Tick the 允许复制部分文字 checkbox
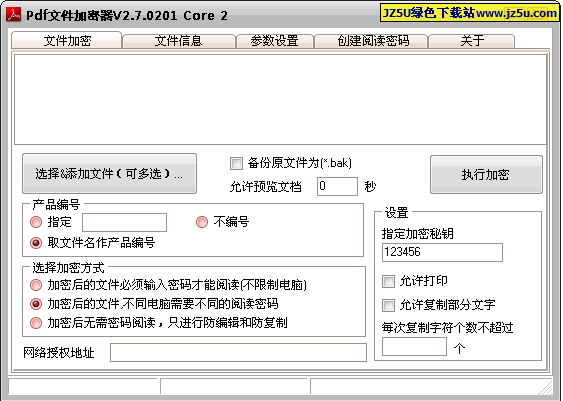Image resolution: width=563 pixels, height=401 pixels. pos(388,306)
